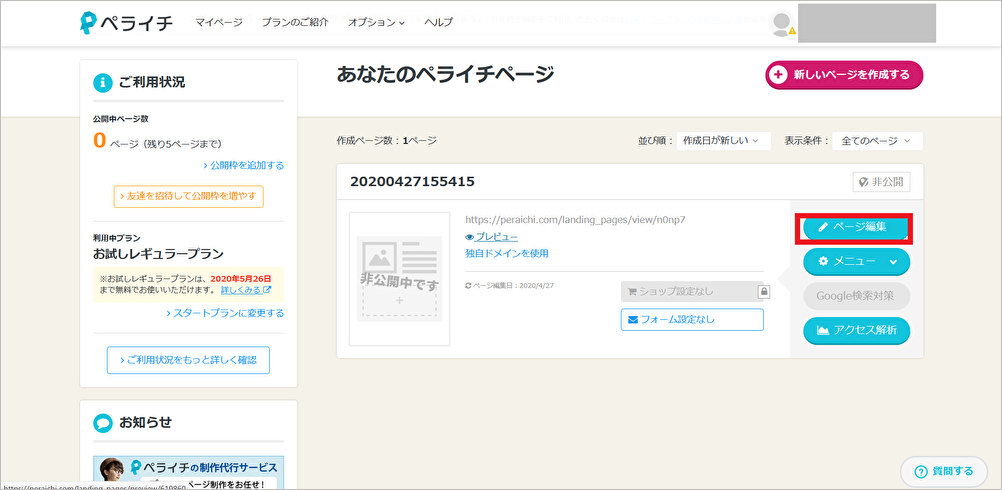Open ヘルプ in the top navigation
The image size is (1002, 490).
coord(438,22)
